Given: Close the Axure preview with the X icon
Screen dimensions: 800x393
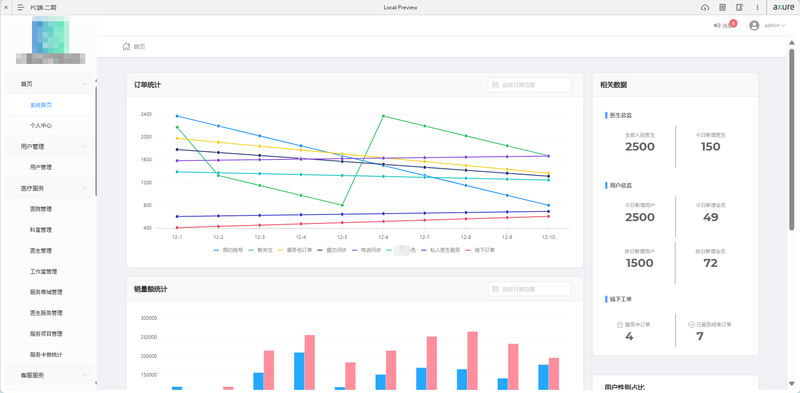Looking at the screenshot, I should click(6, 7).
